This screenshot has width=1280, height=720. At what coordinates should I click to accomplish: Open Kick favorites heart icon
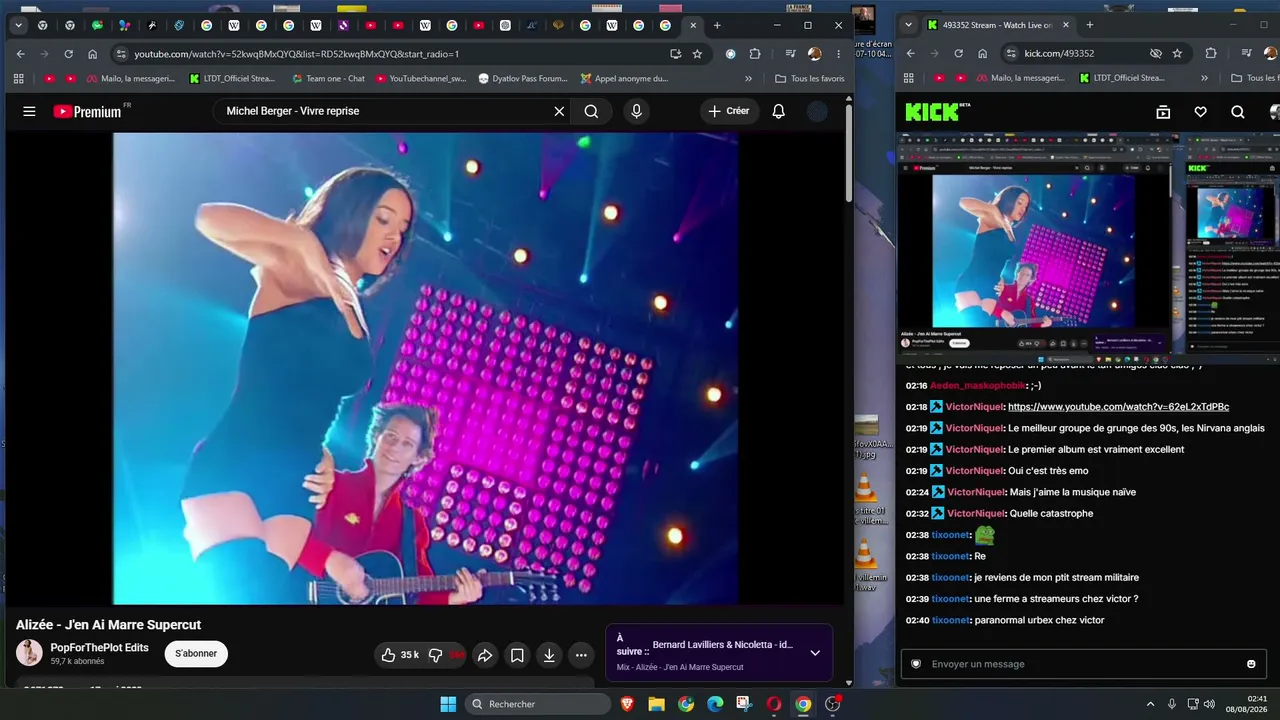coord(1200,112)
